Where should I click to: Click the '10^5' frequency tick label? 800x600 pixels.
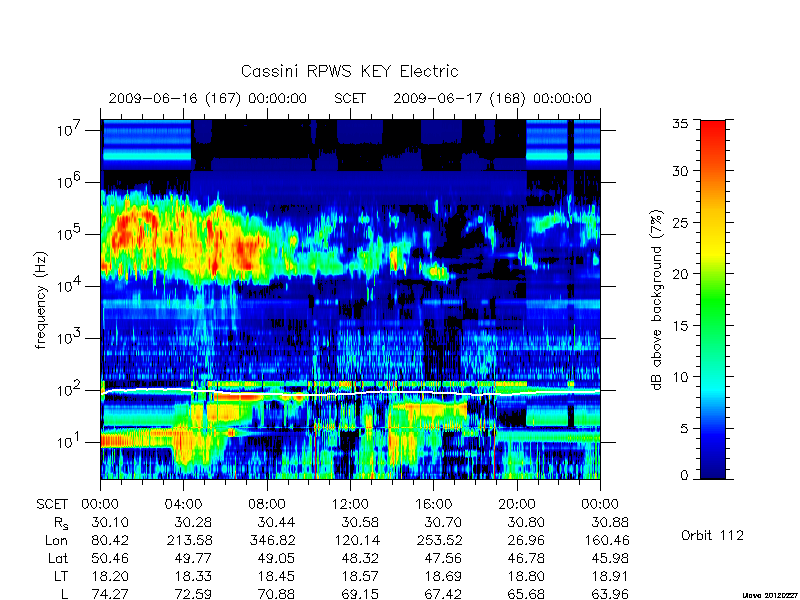(70, 234)
